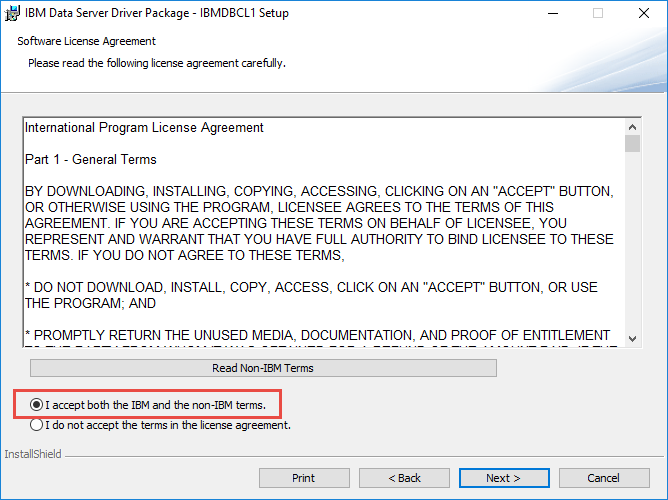
Task: Select 'I accept both the IBM and non-IBM terms'
Action: coord(37,405)
